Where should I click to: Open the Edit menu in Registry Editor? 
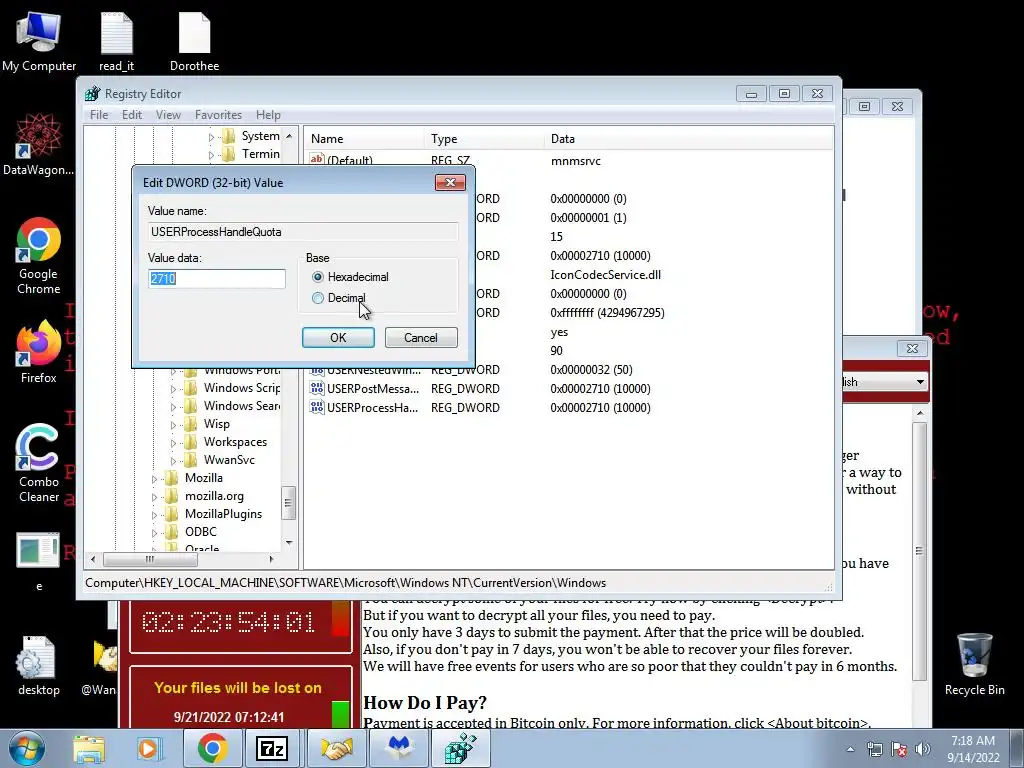(x=131, y=115)
